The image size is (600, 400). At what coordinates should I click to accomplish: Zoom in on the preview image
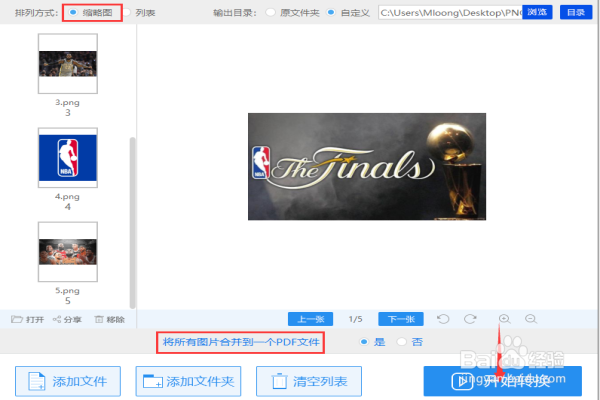[504, 319]
